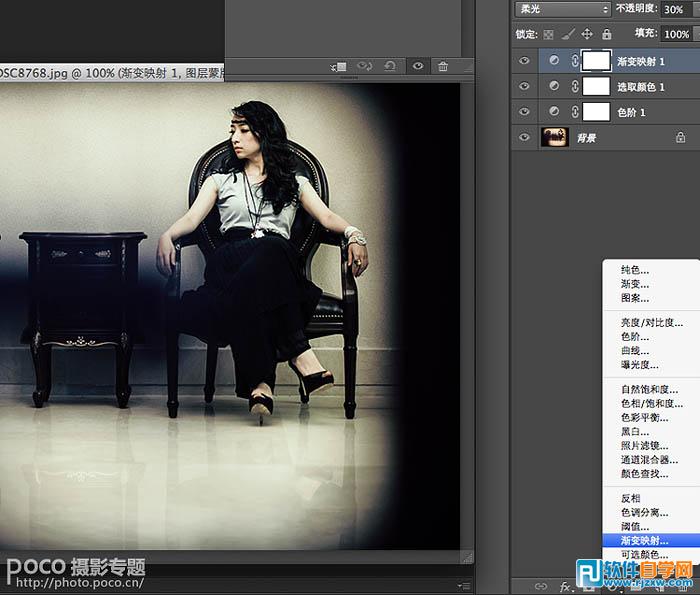Choose 反相 menu entry
The image size is (700, 595).
[630, 498]
